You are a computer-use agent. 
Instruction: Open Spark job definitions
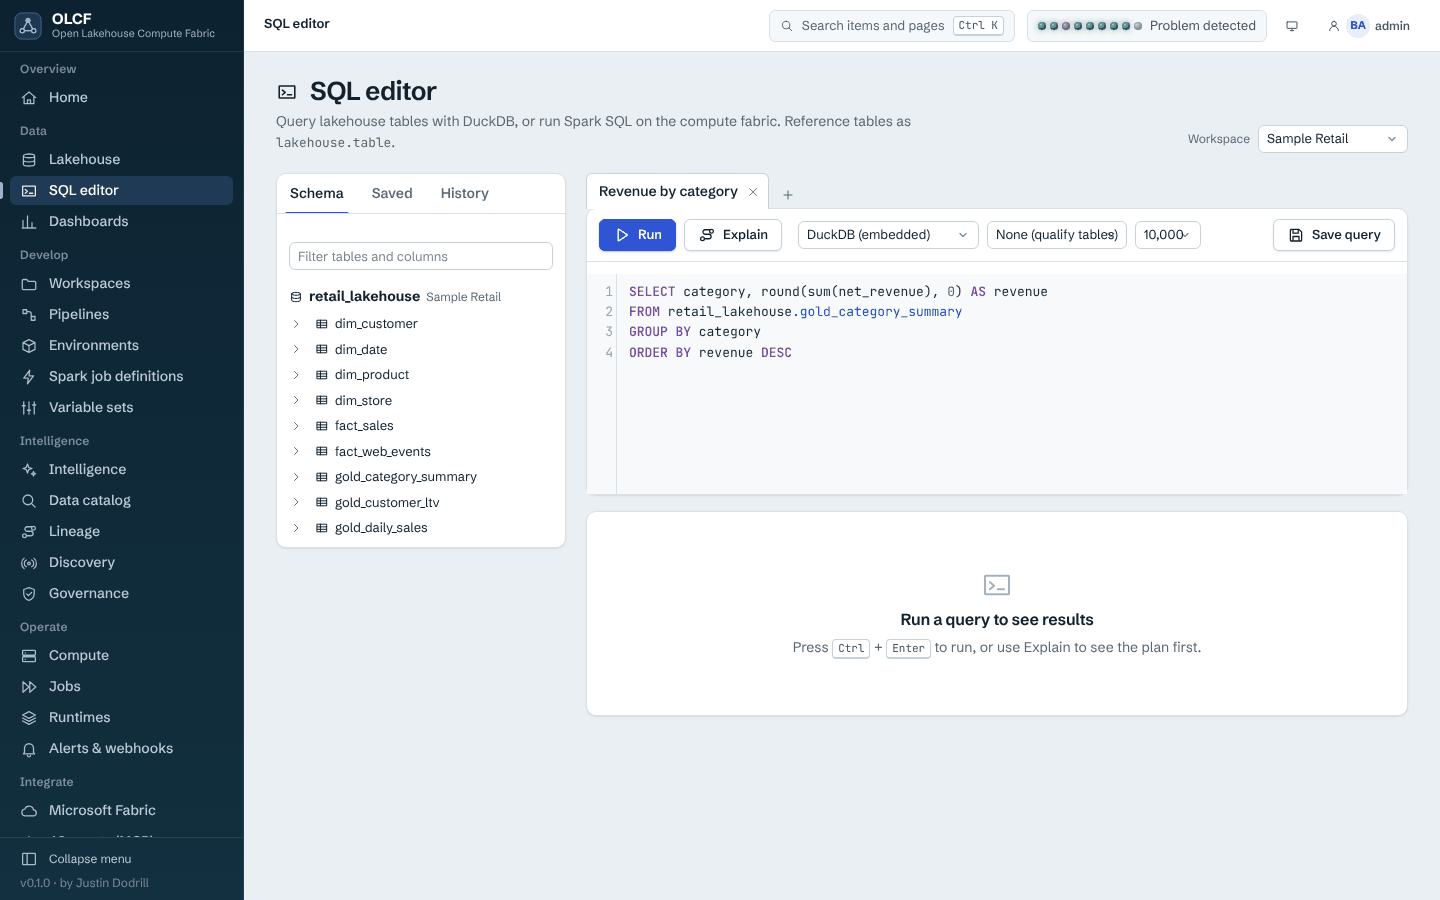pyautogui.click(x=121, y=376)
